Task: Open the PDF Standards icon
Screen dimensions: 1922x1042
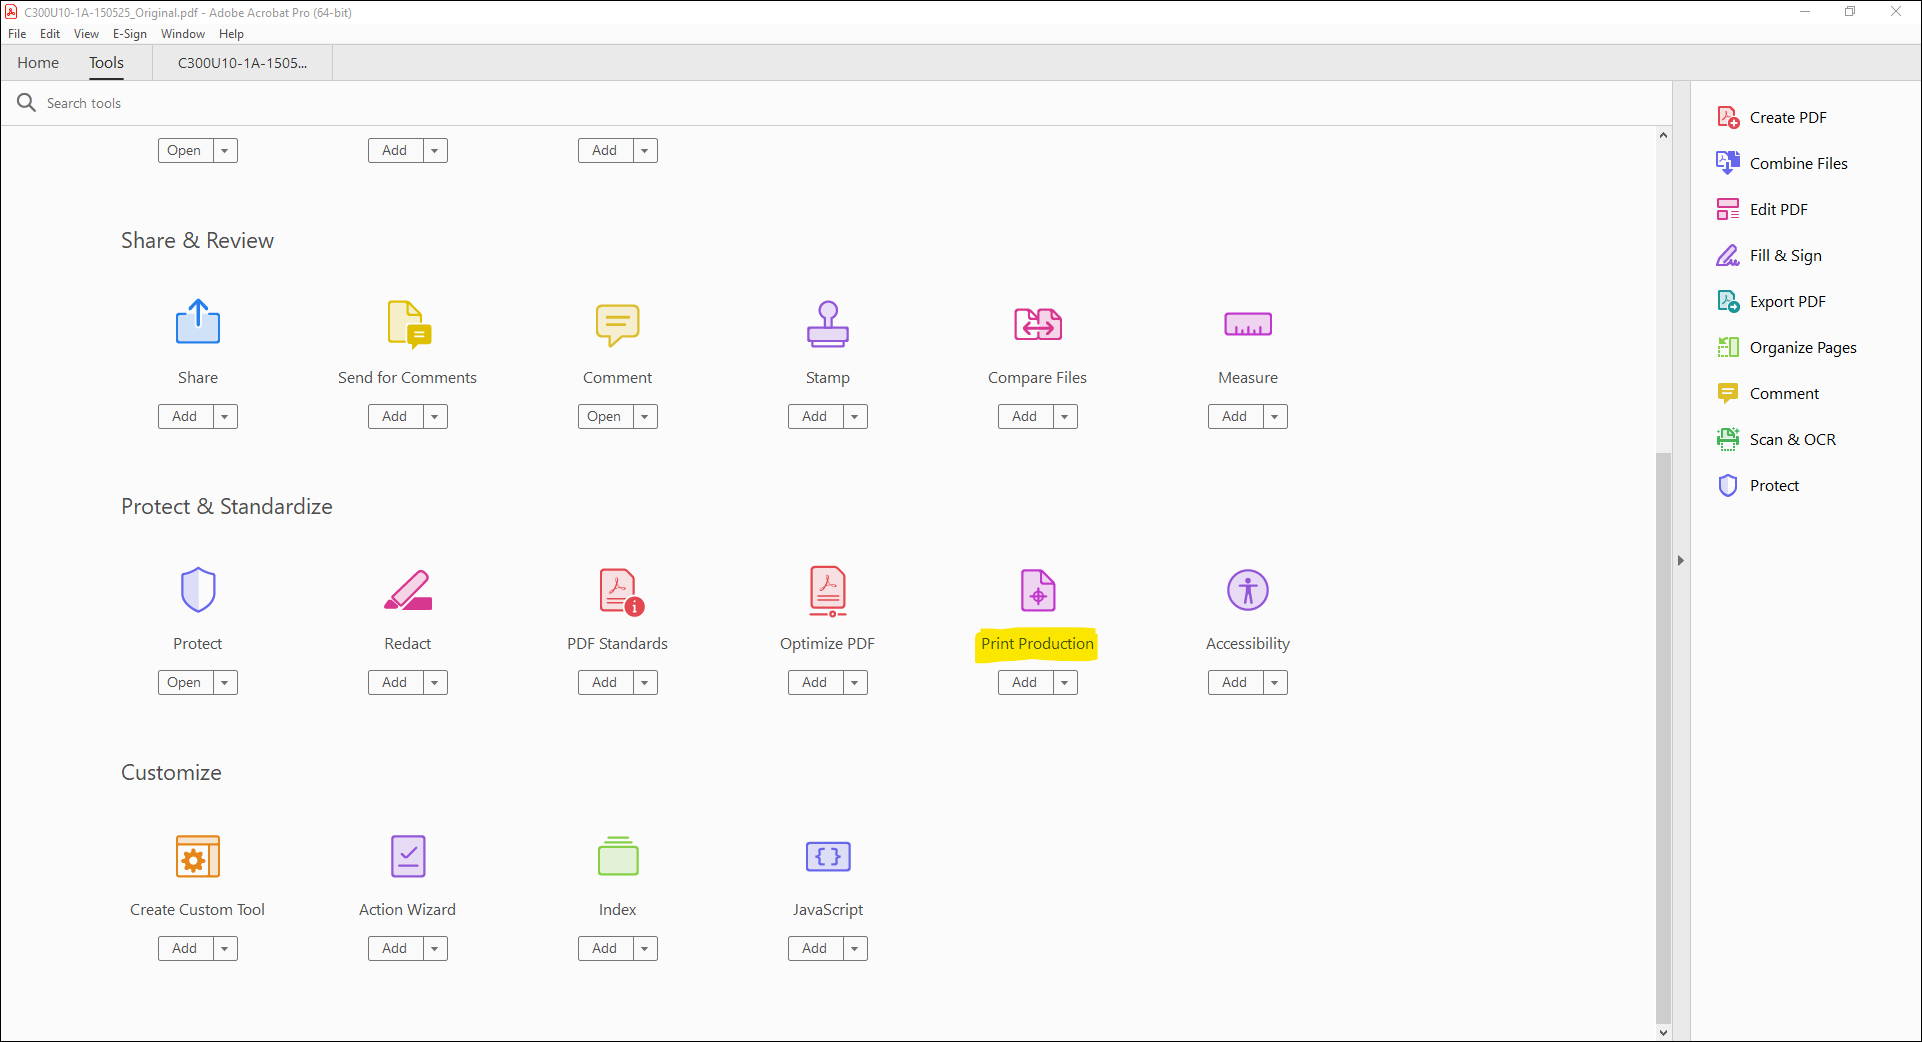Action: tap(621, 591)
